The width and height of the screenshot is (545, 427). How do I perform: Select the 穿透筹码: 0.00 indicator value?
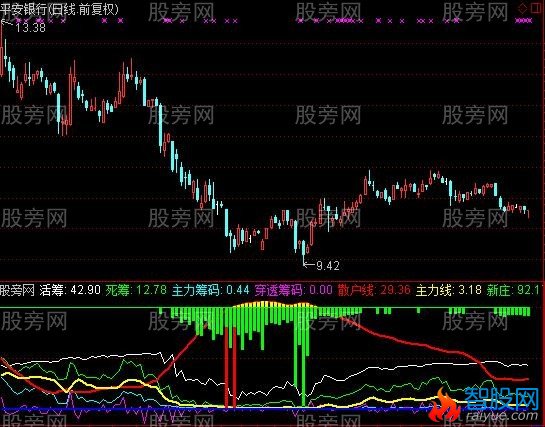[x=294, y=290]
